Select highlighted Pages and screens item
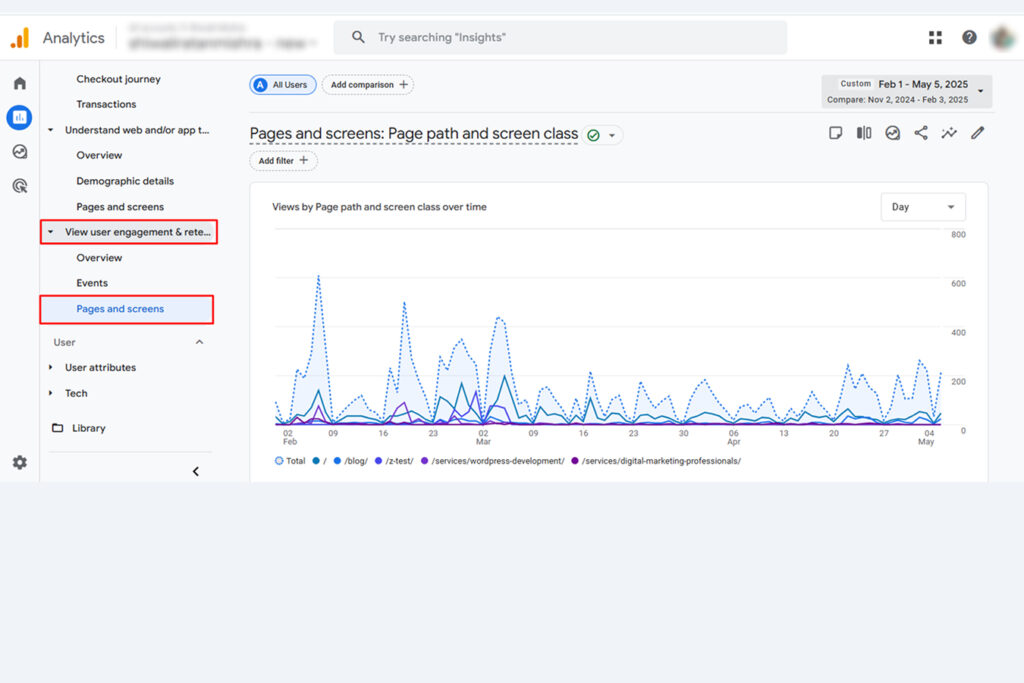 point(127,309)
